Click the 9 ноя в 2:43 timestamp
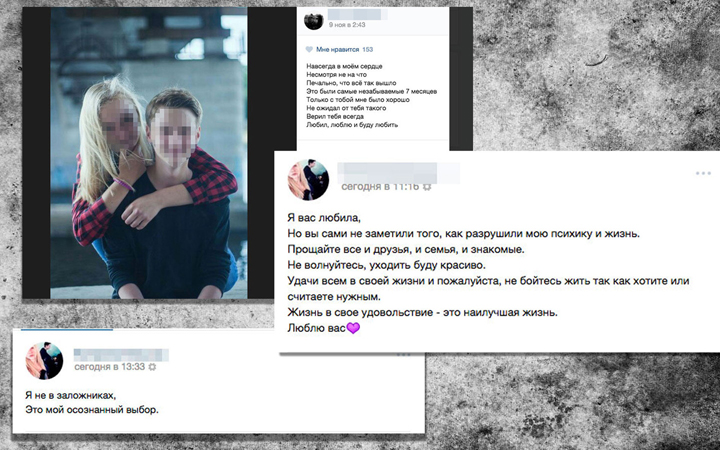Image resolution: width=720 pixels, height=450 pixels. [347, 25]
